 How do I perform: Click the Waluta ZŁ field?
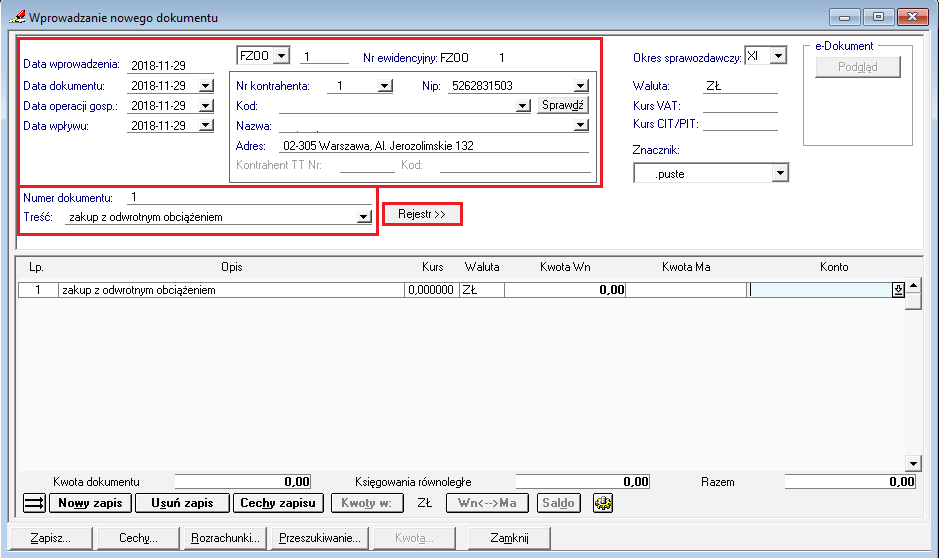[x=740, y=86]
